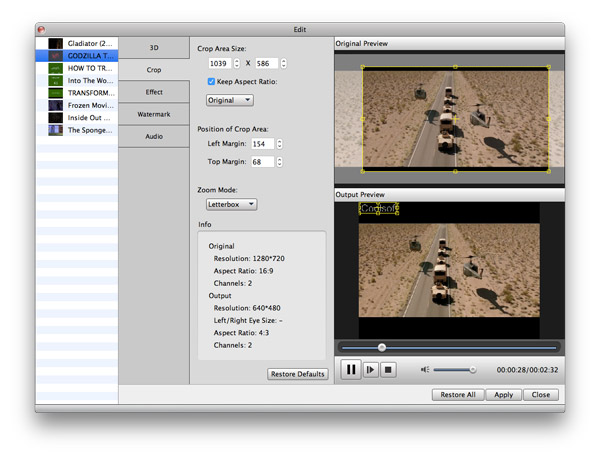This screenshot has width=600, height=460.
Task: Click the crop width stepper arrows
Action: [237, 62]
